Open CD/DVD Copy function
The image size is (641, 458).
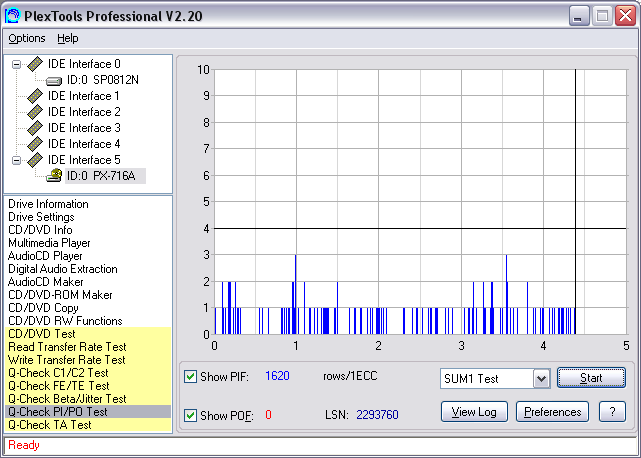tap(43, 308)
